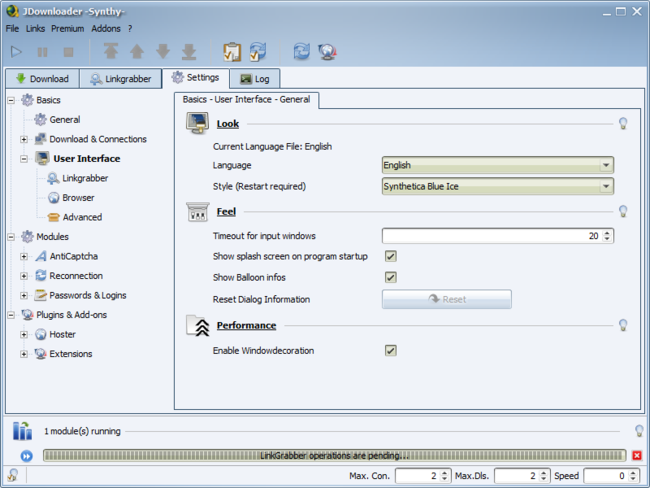
Task: Open the Links menu
Action: coord(35,29)
